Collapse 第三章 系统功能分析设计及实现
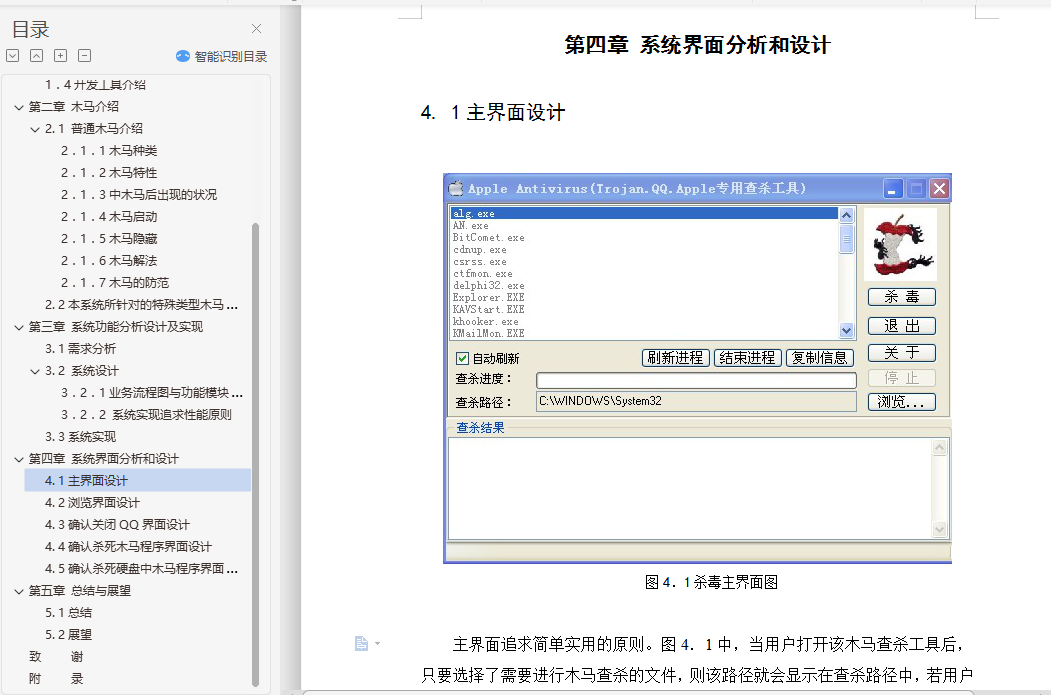The width and height of the screenshot is (1051, 695). (19, 328)
